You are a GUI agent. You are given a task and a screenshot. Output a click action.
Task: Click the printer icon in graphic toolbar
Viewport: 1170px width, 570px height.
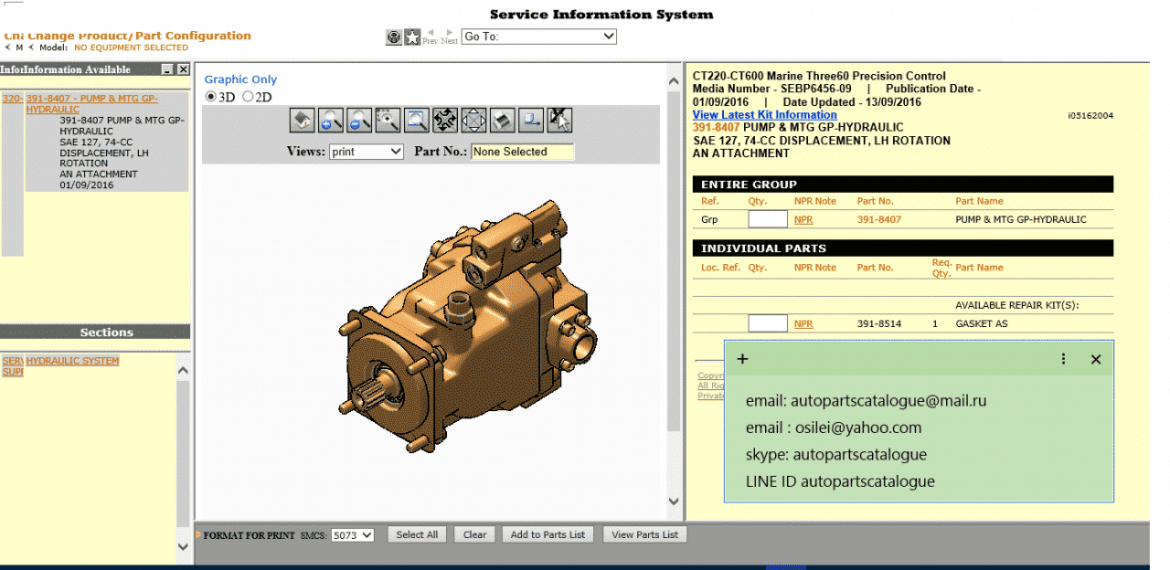503,121
